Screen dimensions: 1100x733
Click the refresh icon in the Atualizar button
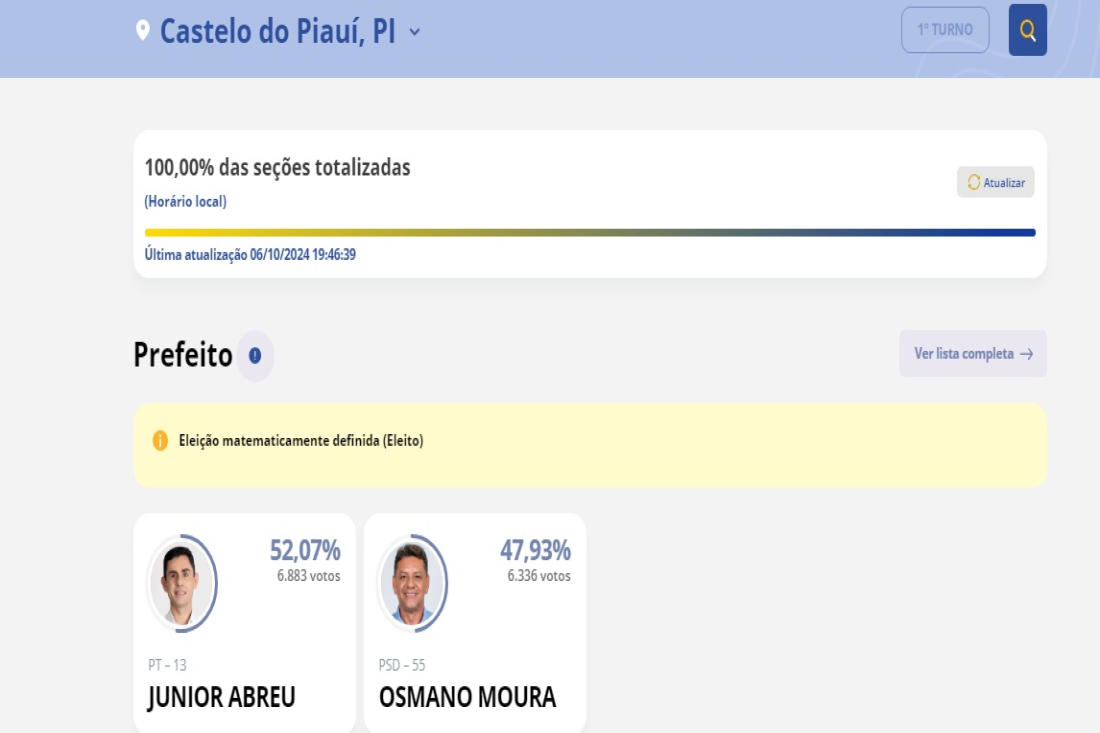pyautogui.click(x=974, y=182)
